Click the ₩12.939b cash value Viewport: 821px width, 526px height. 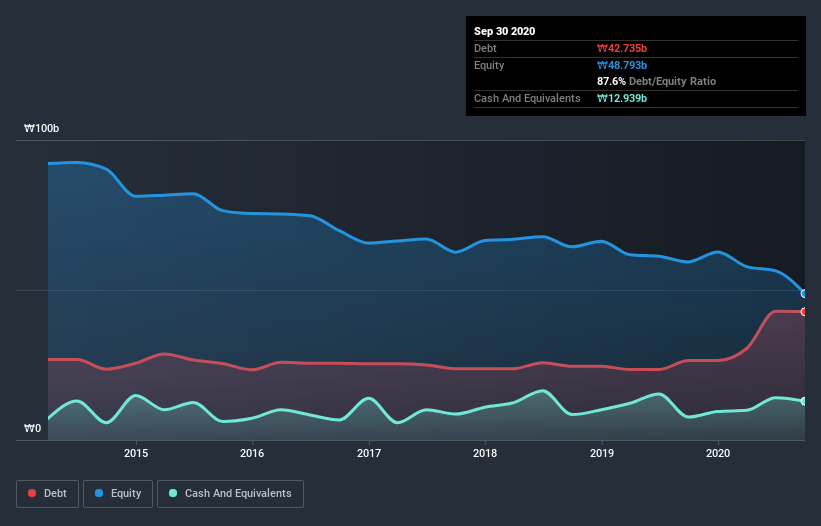622,98
